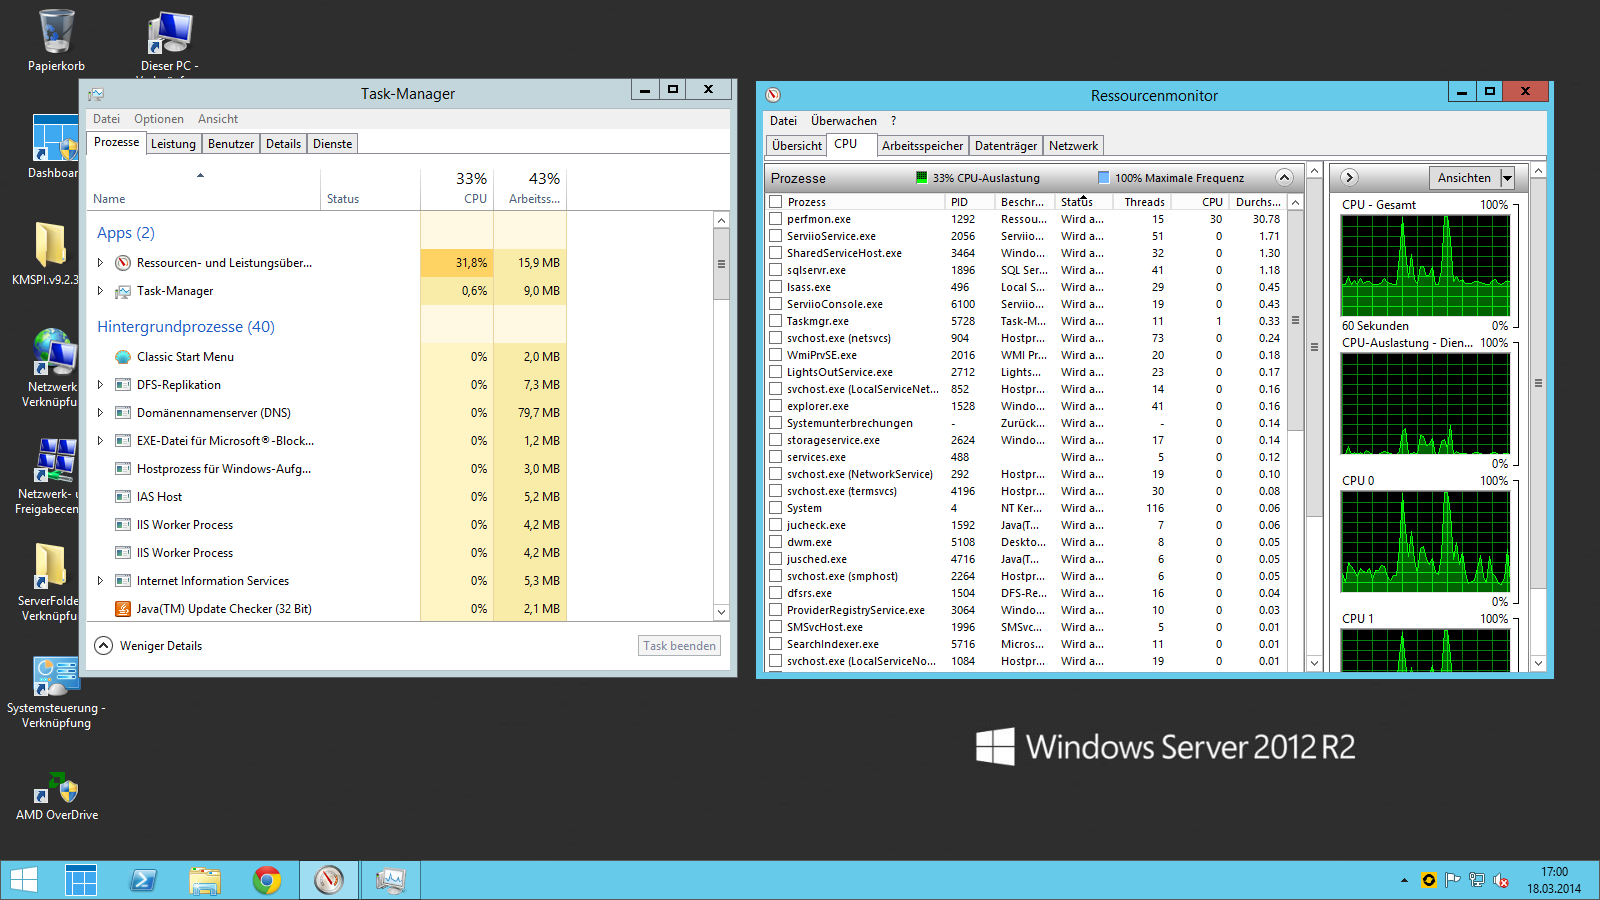Switch to the Dienste tab

click(x=332, y=144)
